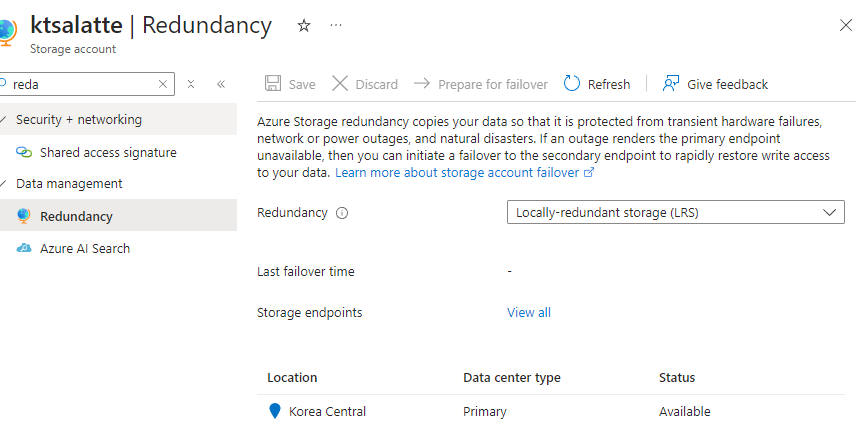Click the Discard X icon
This screenshot has height=423, width=856.
point(340,84)
